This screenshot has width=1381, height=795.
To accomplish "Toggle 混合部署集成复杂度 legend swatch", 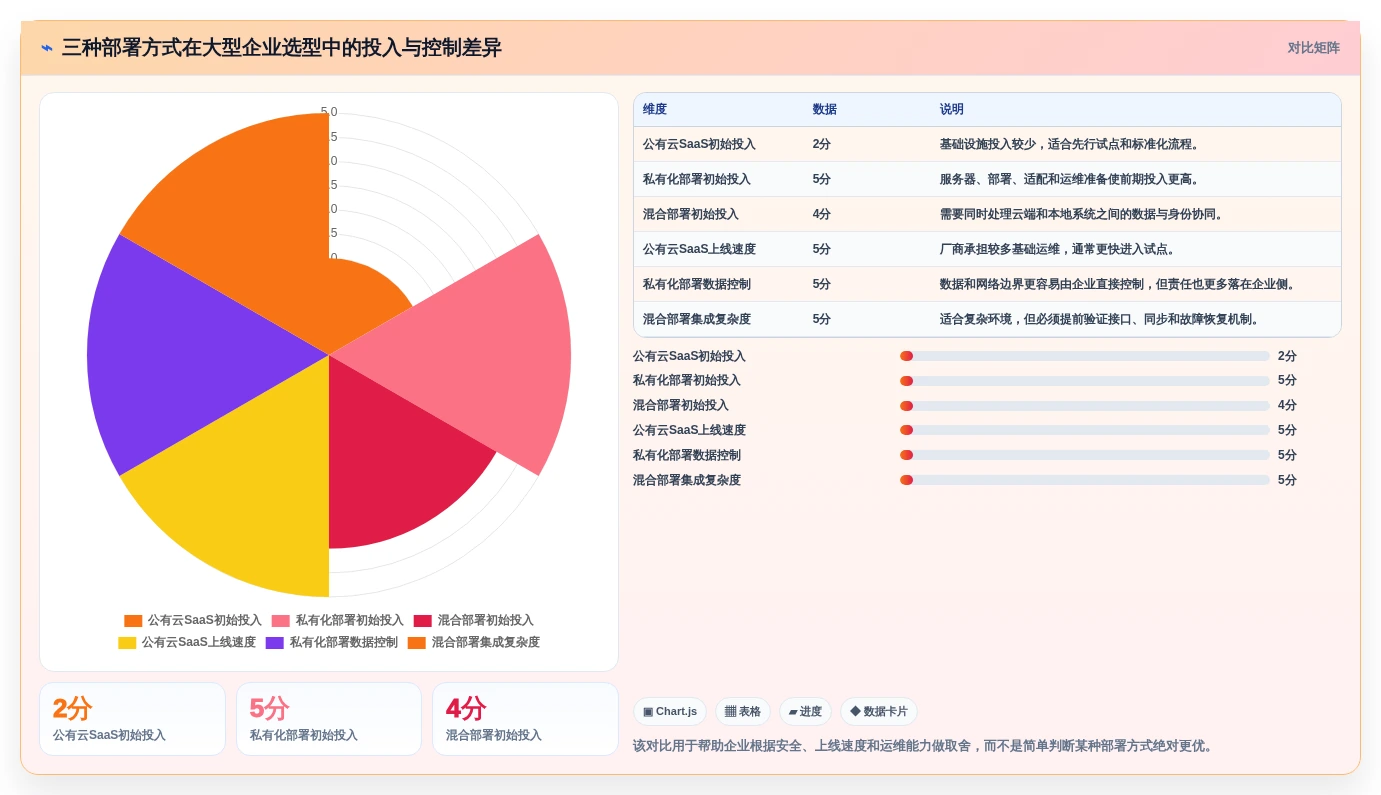I will [417, 643].
